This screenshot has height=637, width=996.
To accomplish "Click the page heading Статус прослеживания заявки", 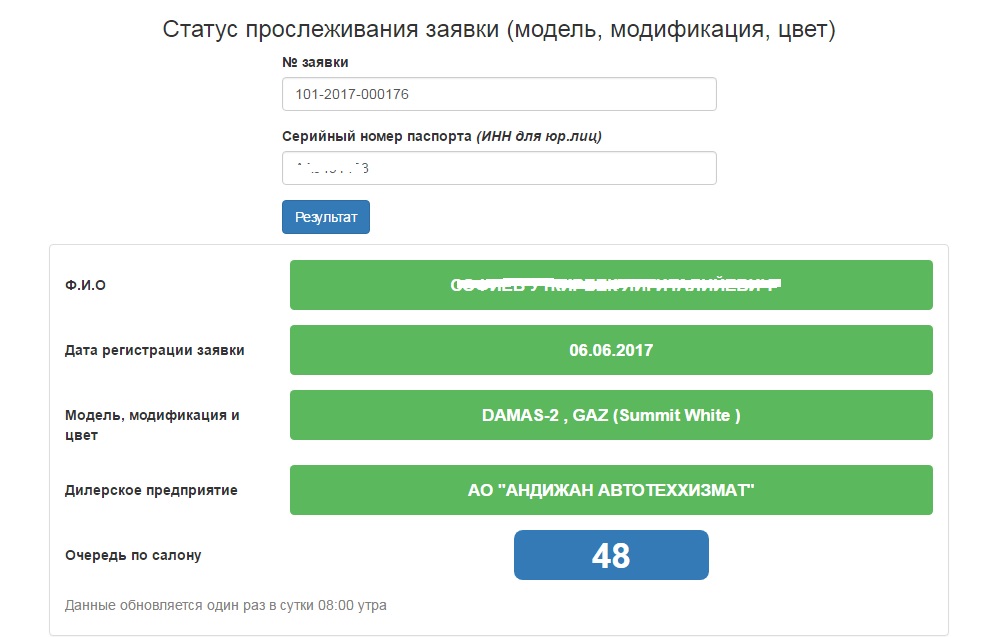I will click(x=498, y=29).
